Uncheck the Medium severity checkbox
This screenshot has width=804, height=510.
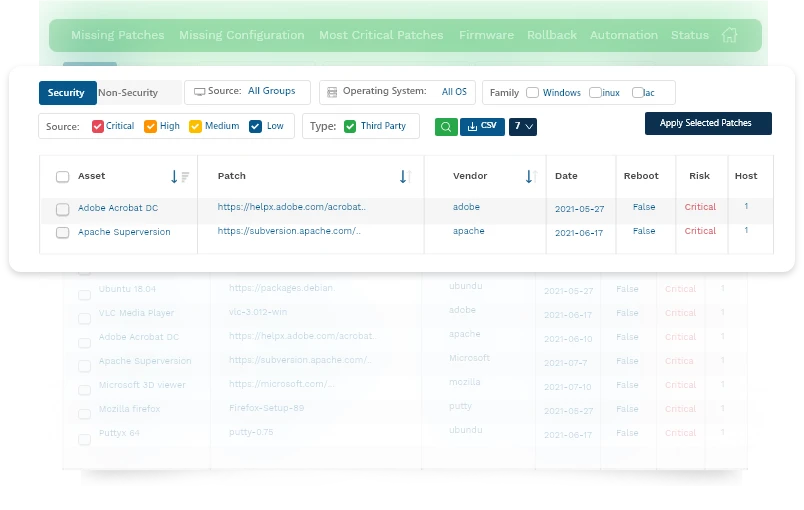tap(195, 127)
